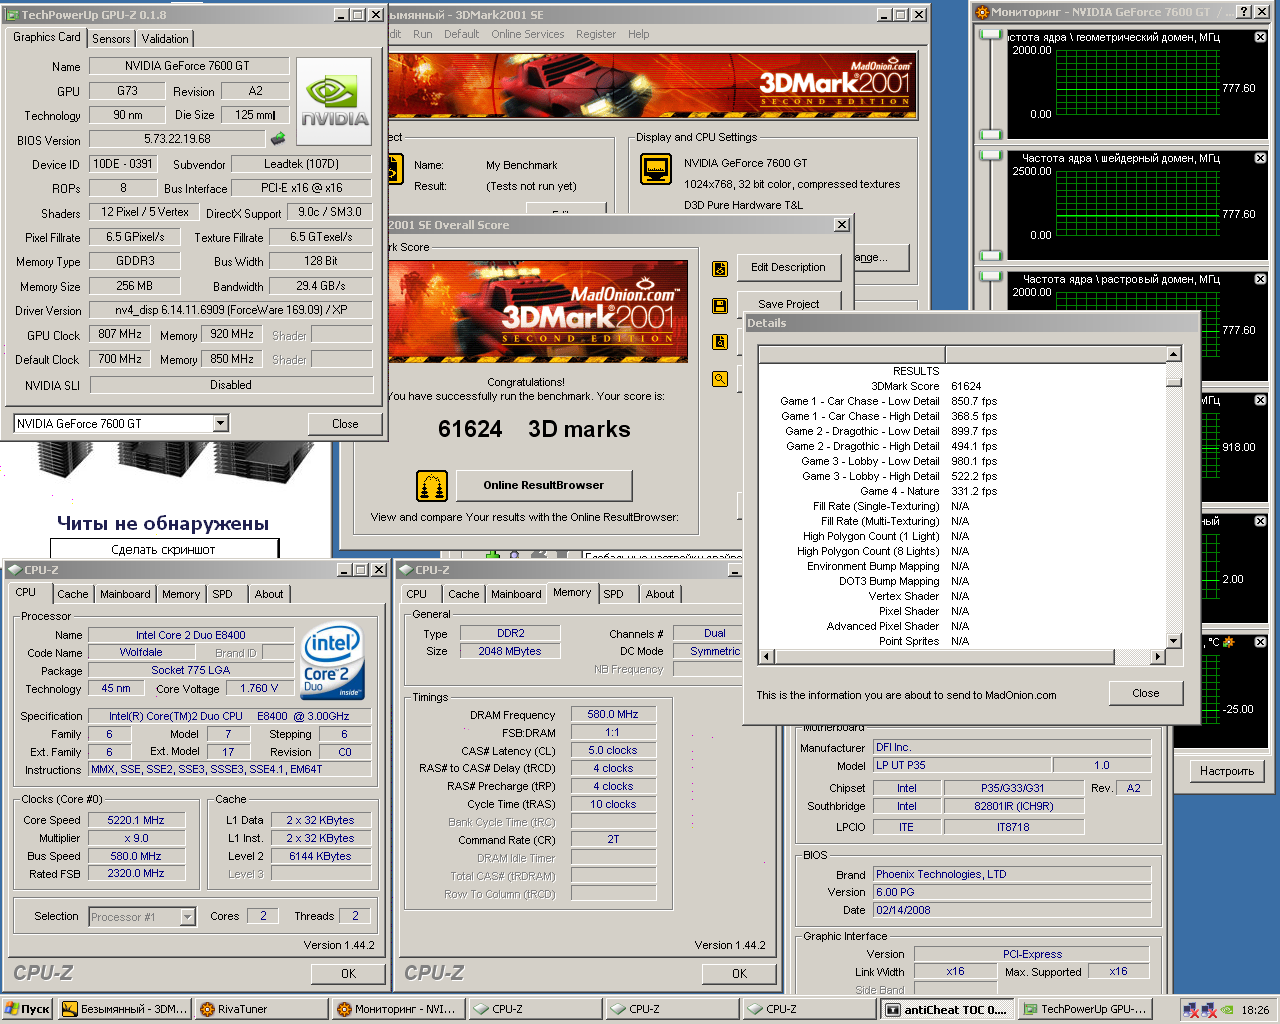The width and height of the screenshot is (1280, 1024).
Task: Click the Intel Core 2 Duo logo
Action: pos(333,662)
